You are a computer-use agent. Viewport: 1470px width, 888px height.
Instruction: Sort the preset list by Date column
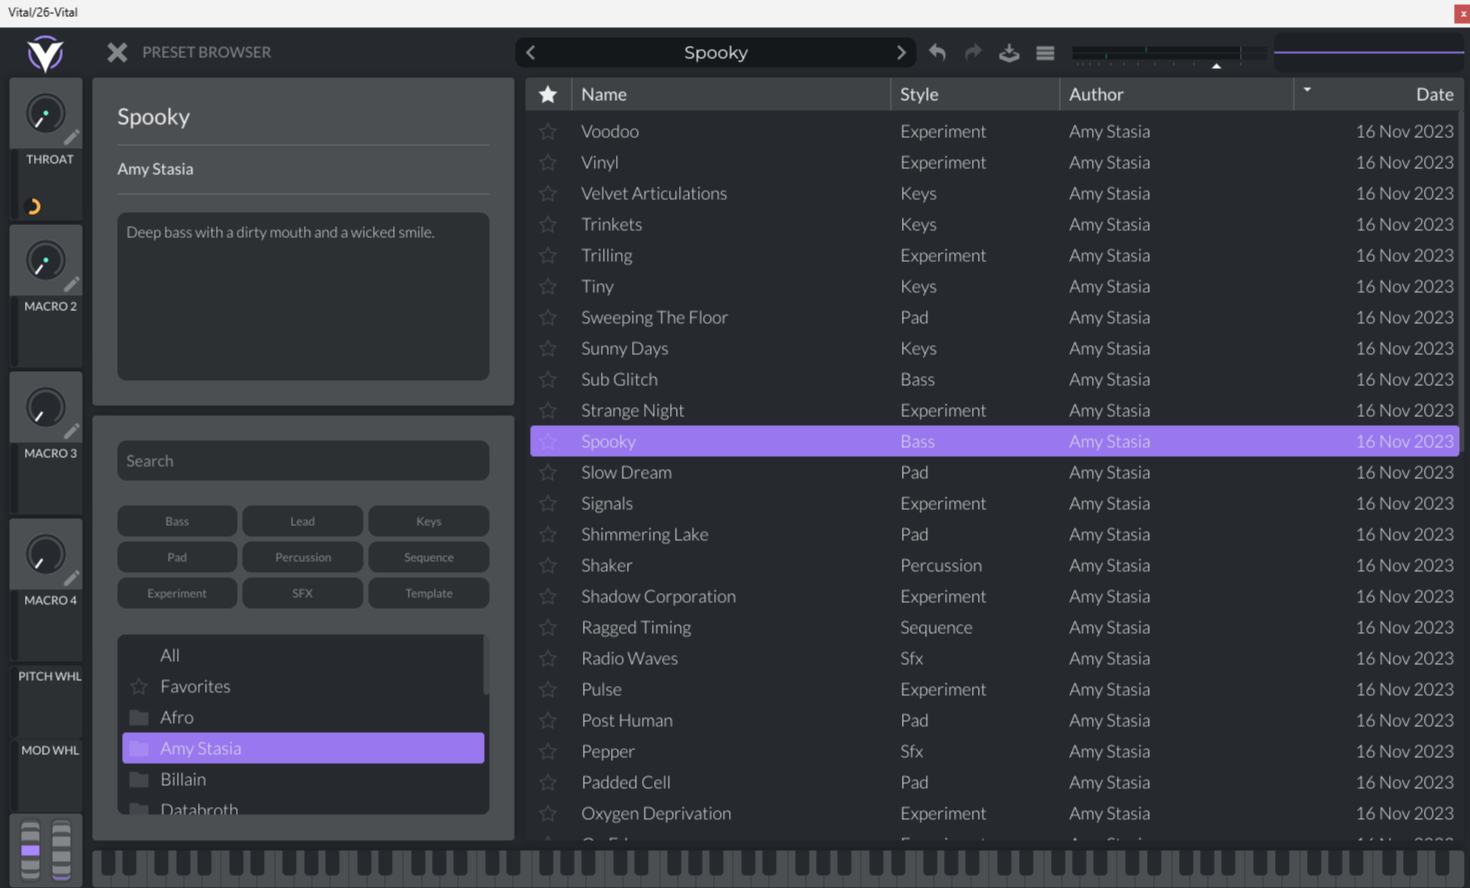coord(1377,94)
